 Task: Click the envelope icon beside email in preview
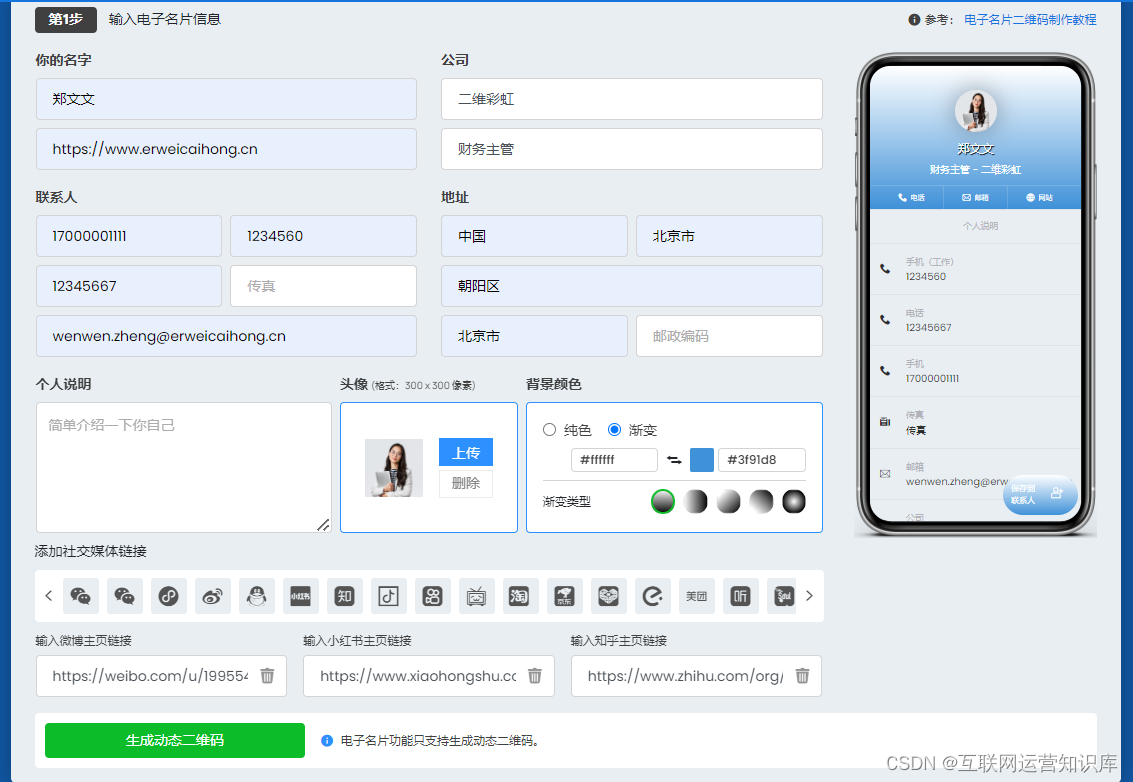885,474
